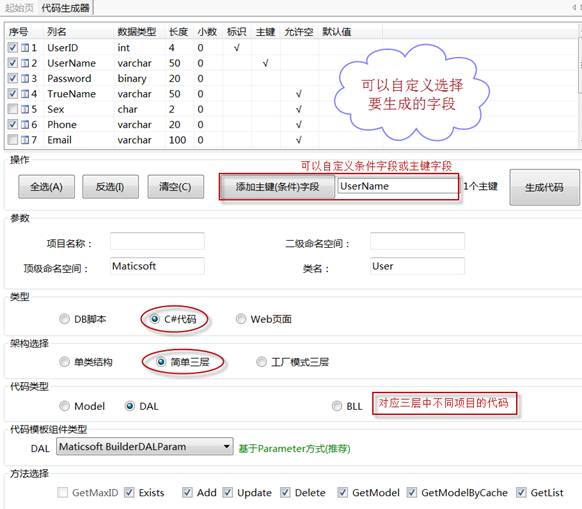The width and height of the screenshot is (582, 509).
Task: Select the DAL code type radio
Action: click(x=130, y=406)
